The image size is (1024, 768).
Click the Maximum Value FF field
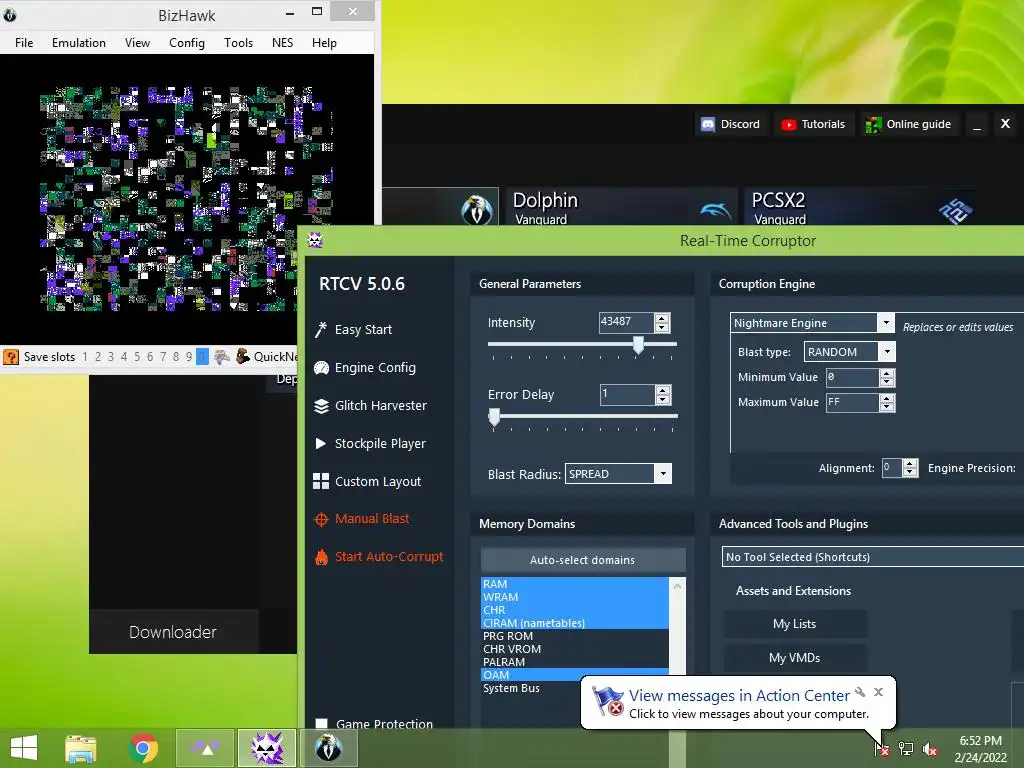[852, 402]
